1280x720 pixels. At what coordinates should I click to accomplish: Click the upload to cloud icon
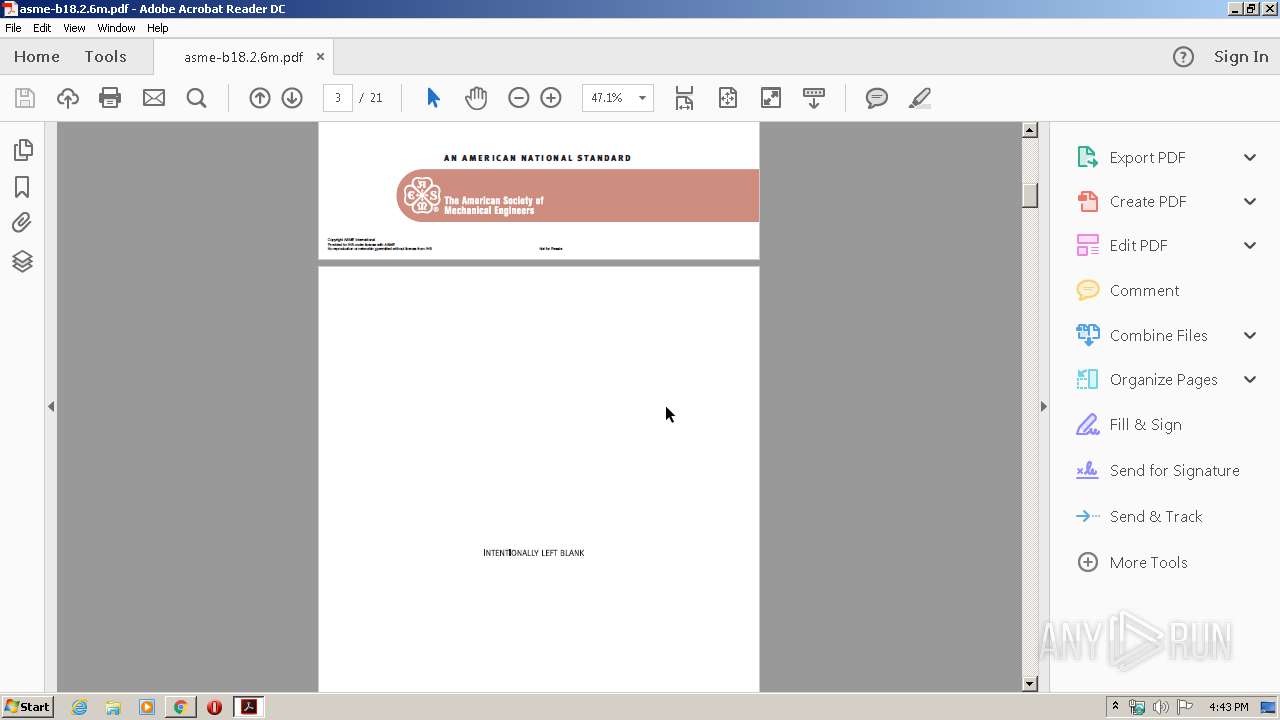coord(68,98)
